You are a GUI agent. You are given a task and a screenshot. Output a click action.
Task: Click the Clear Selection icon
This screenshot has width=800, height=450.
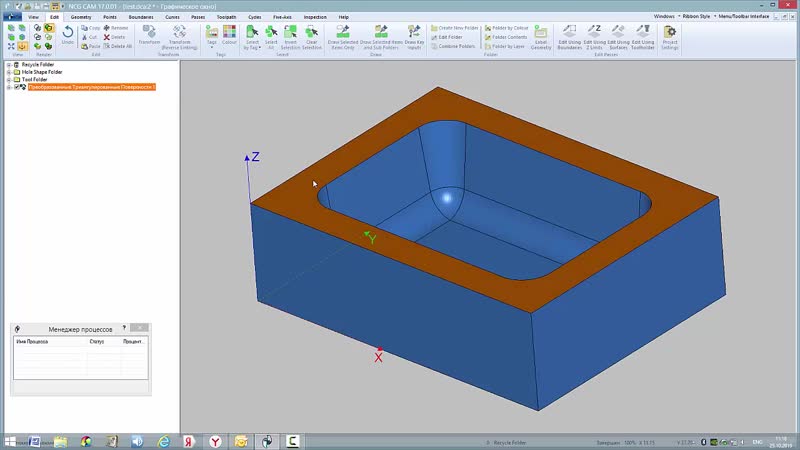tap(311, 36)
